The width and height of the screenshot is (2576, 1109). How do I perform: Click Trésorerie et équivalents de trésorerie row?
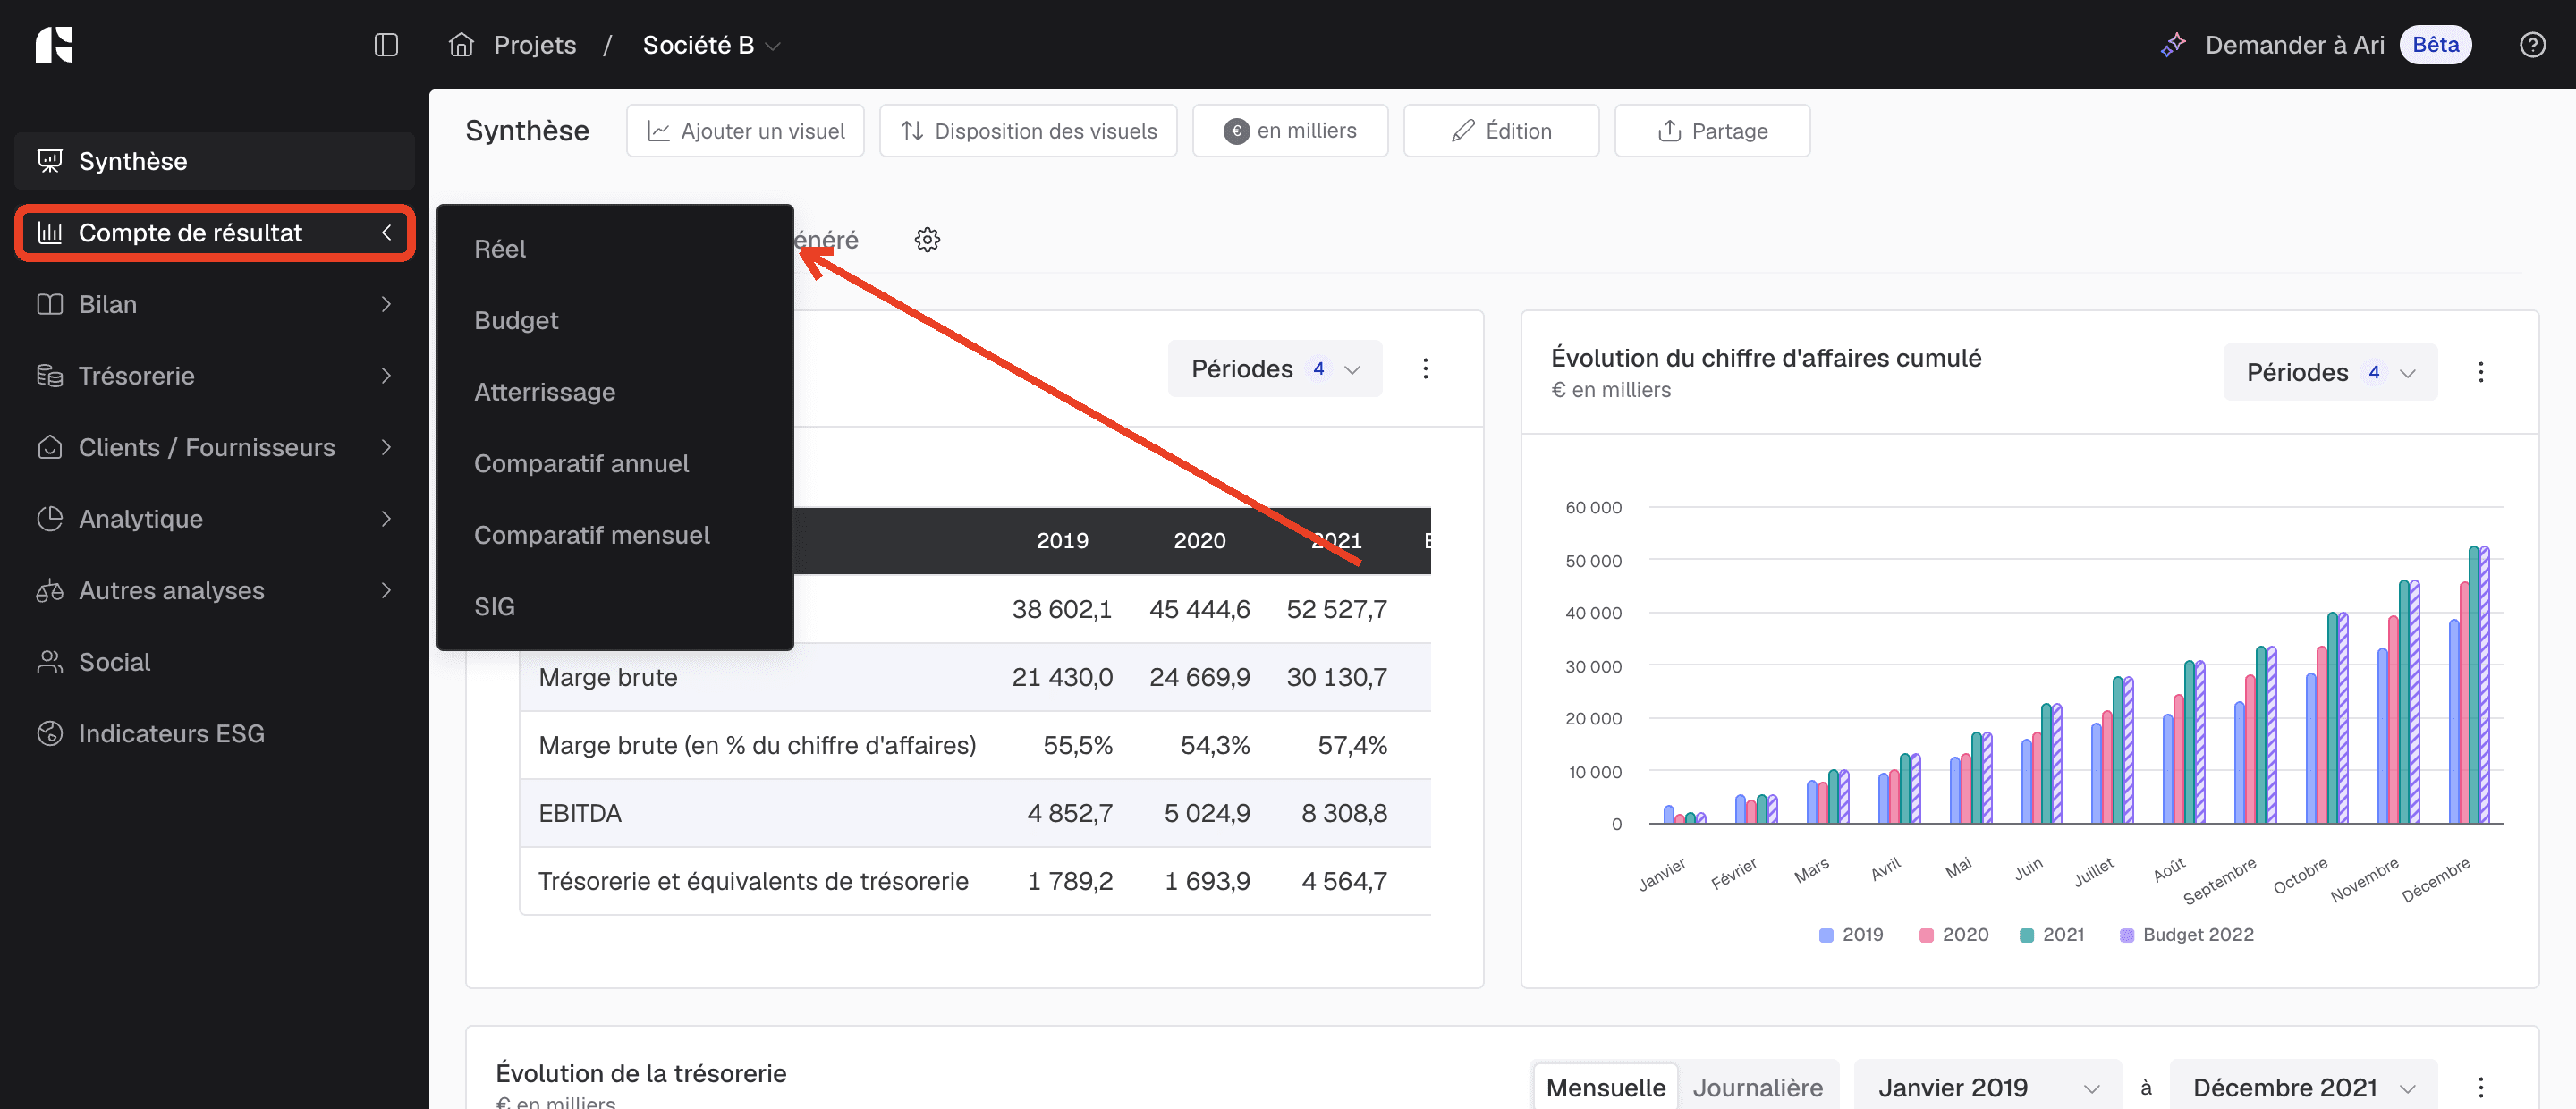click(x=975, y=881)
